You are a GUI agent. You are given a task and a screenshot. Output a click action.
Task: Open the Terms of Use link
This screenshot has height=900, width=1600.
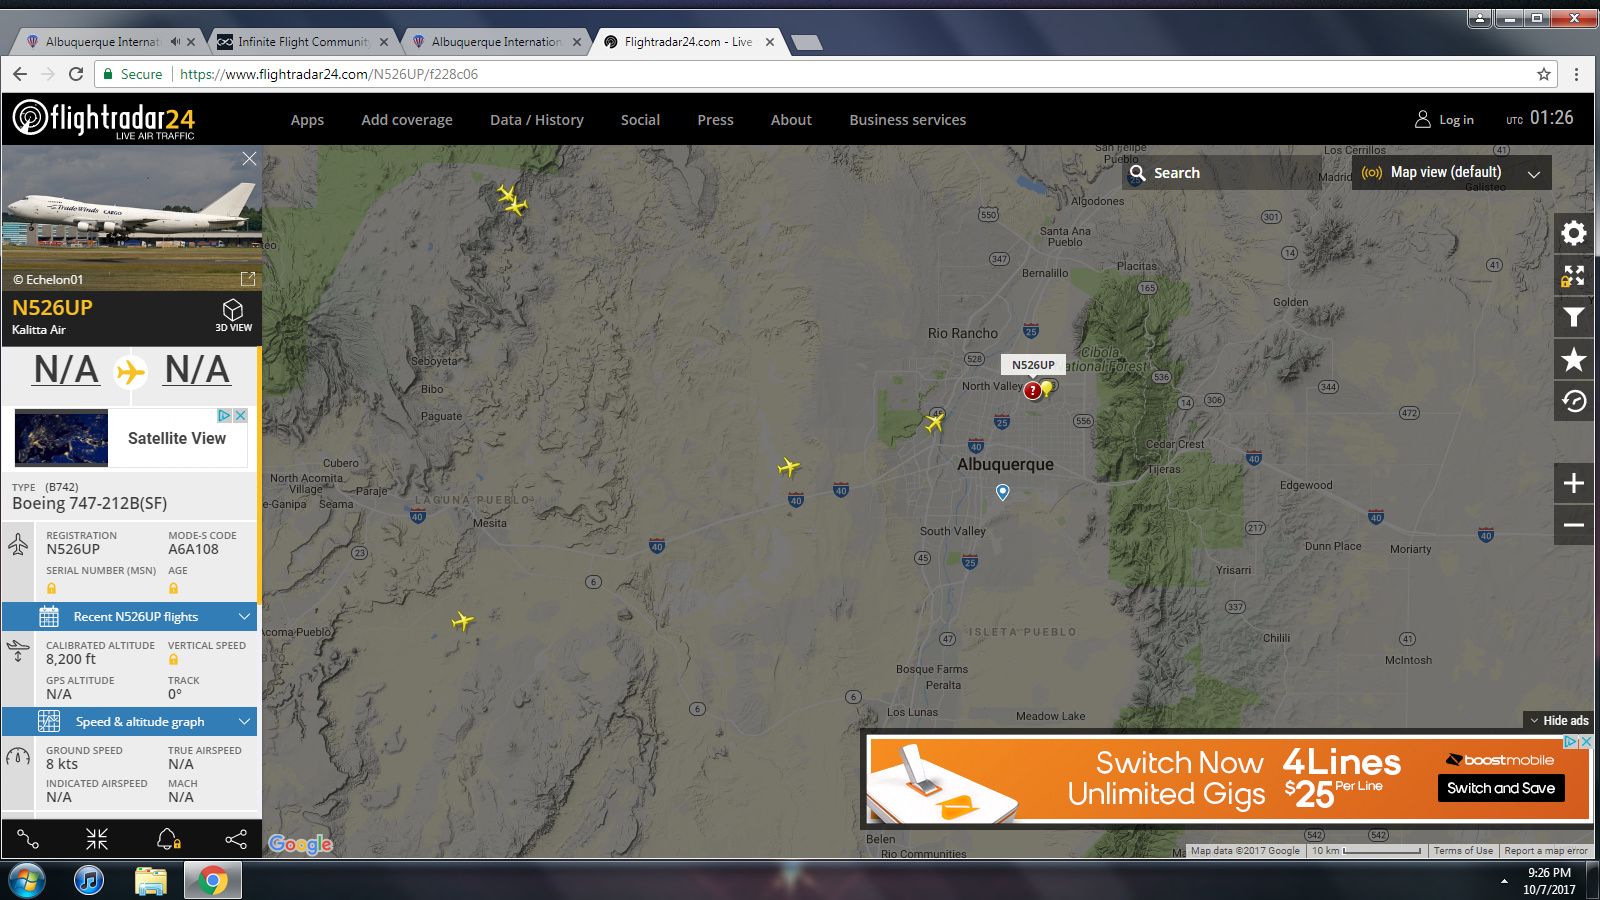[x=1463, y=851]
